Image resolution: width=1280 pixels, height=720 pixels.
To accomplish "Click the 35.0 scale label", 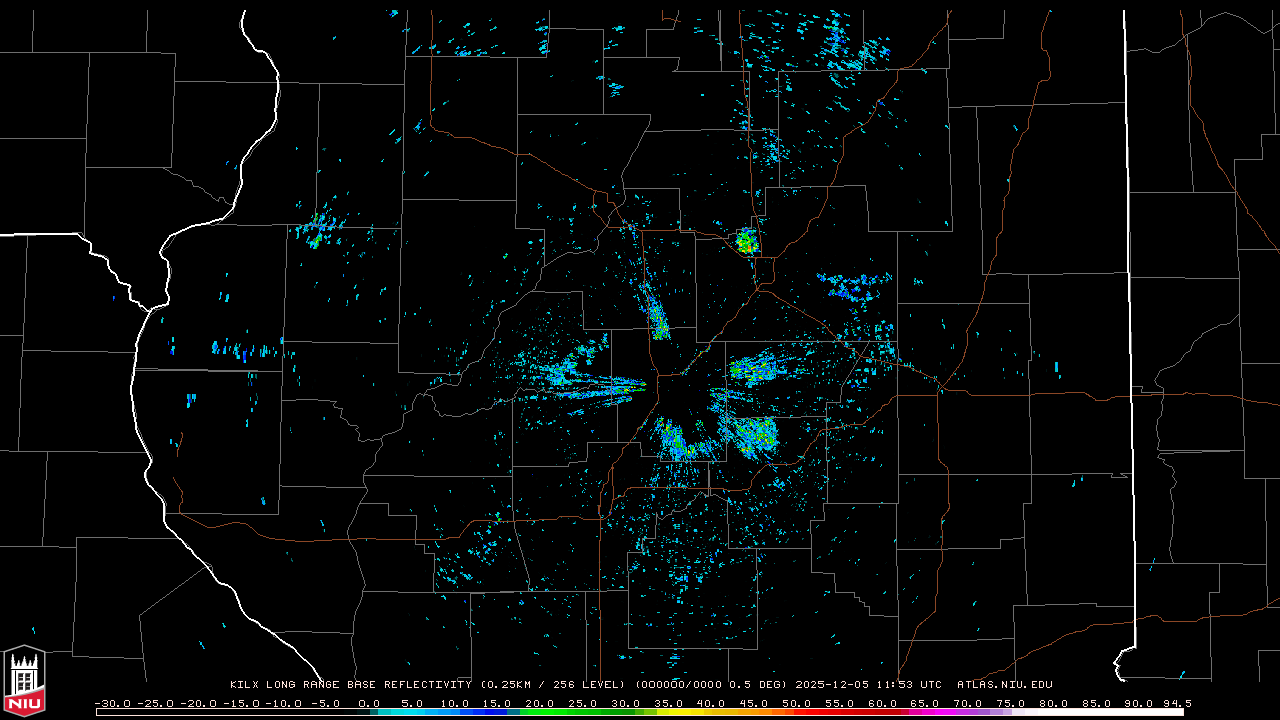I will coord(668,703).
